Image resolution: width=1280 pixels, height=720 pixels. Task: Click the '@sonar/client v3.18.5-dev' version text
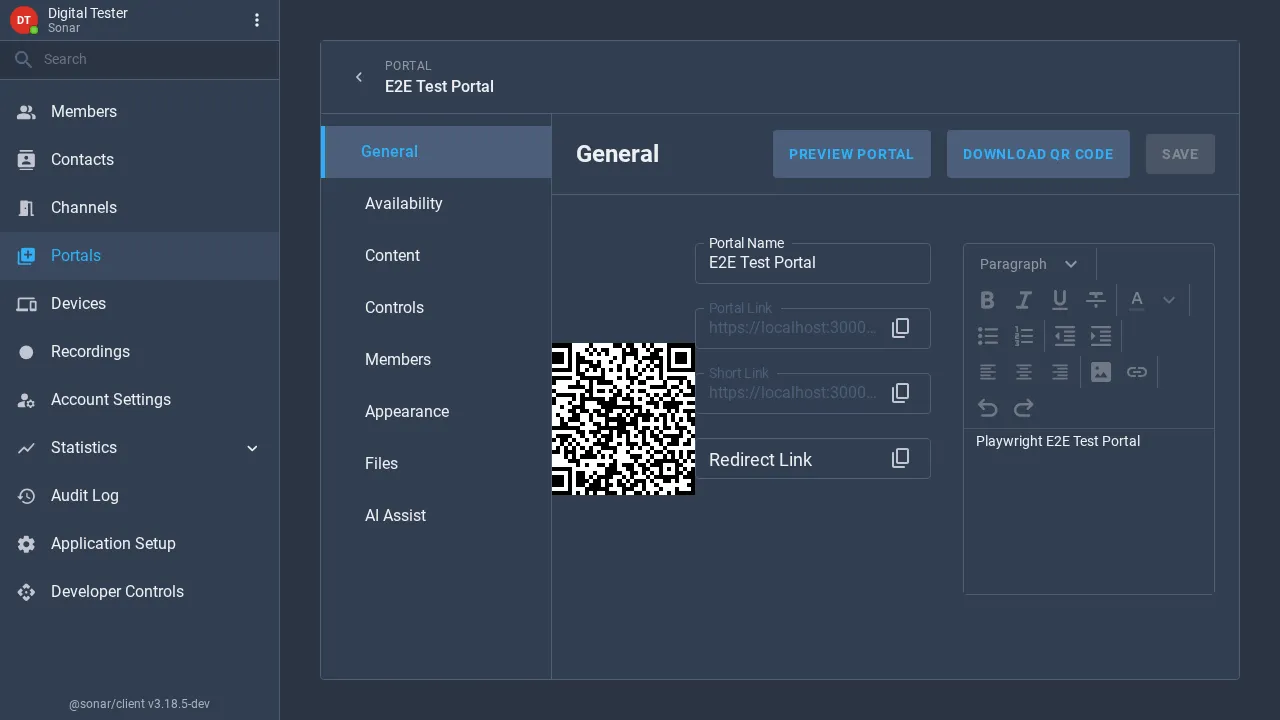click(139, 704)
